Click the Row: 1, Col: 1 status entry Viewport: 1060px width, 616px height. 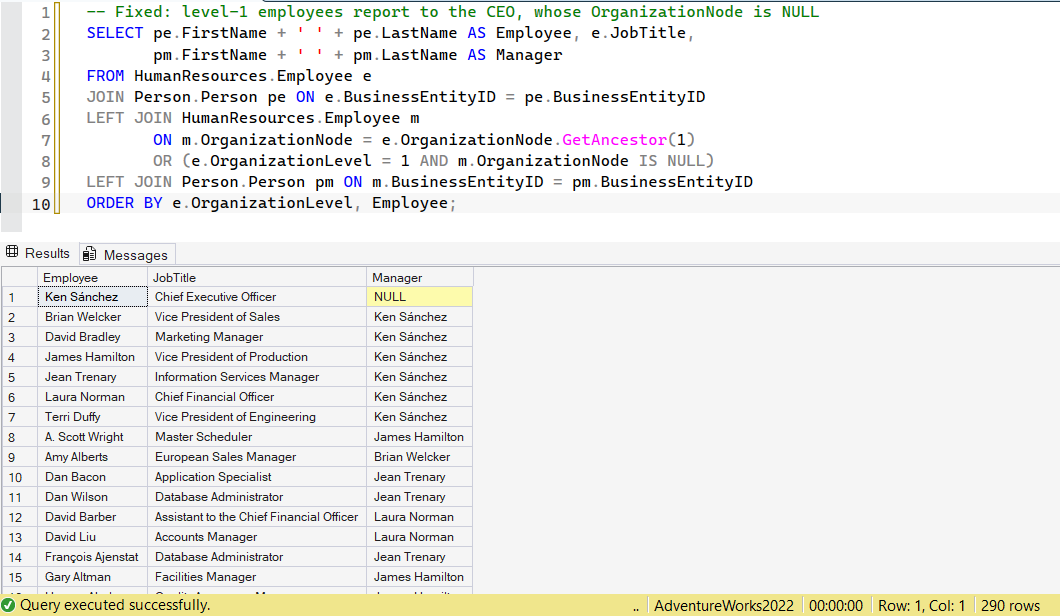921,605
